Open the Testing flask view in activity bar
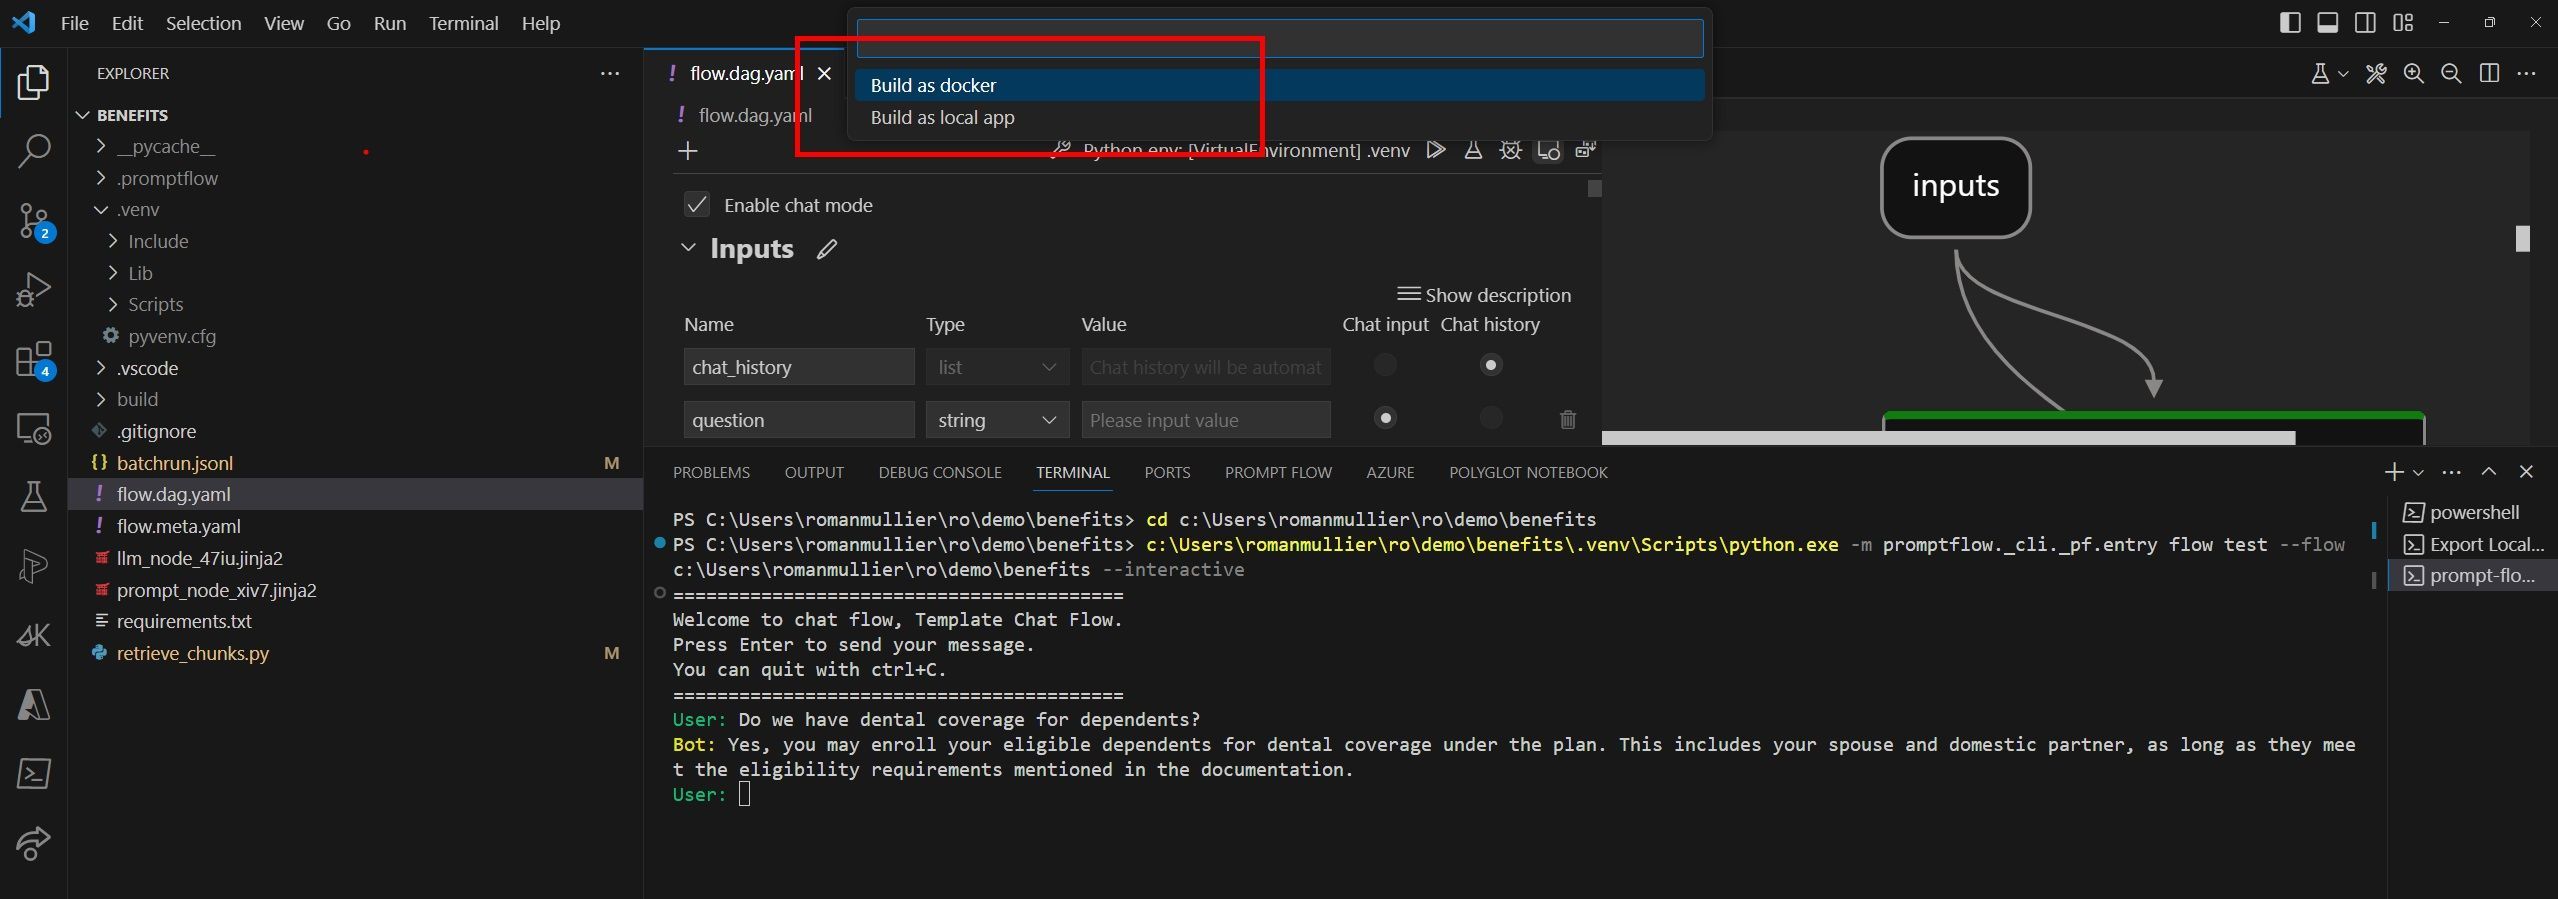This screenshot has height=899, width=2558. point(33,497)
